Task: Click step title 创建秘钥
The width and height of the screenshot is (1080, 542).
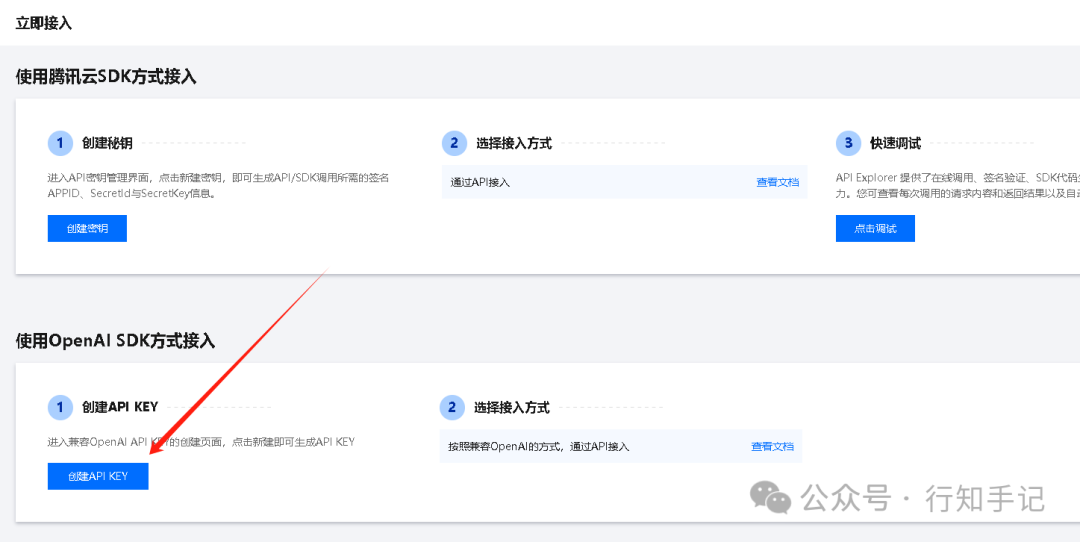Action: [x=107, y=143]
